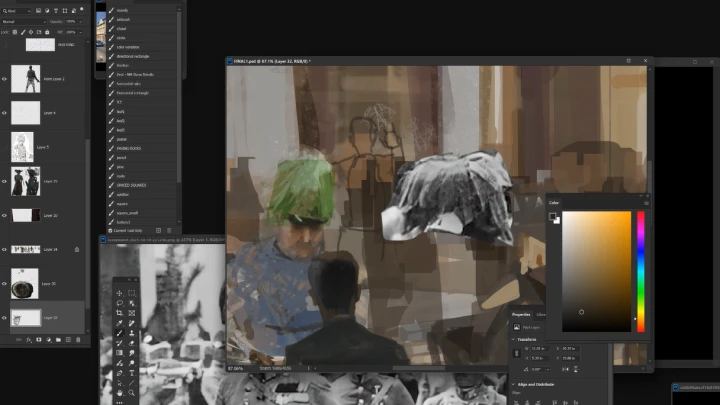Toggle filter for pixel layers
Screen dimensions: 720x405
[39, 11]
